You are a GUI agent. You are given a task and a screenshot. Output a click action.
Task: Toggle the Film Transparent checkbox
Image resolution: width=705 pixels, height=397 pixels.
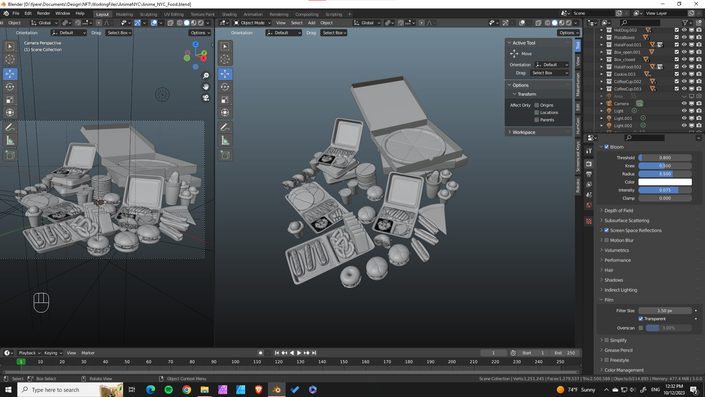641,319
